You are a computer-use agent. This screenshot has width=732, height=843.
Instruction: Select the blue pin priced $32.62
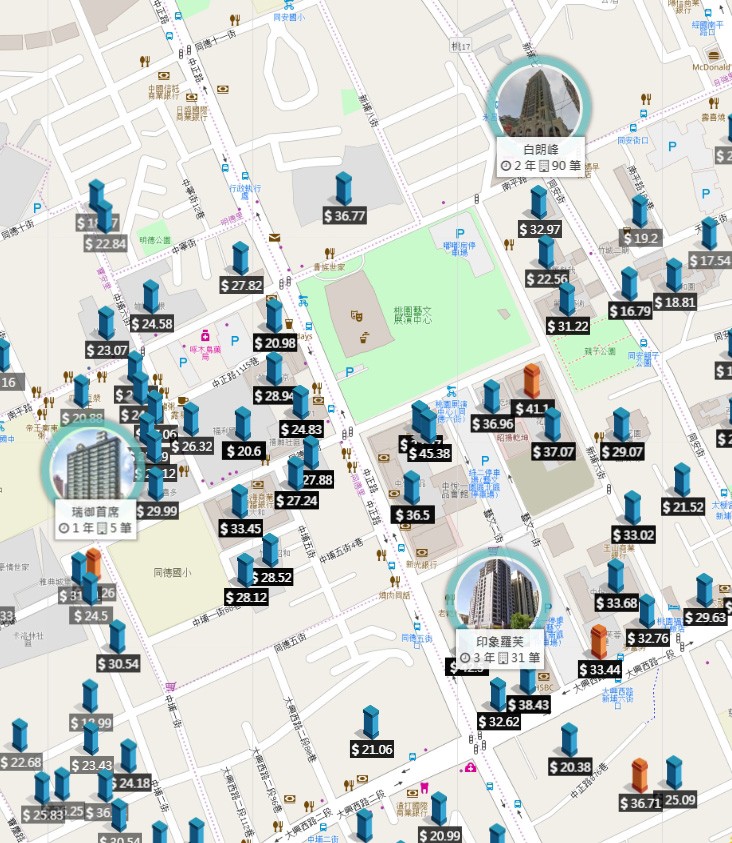[498, 695]
